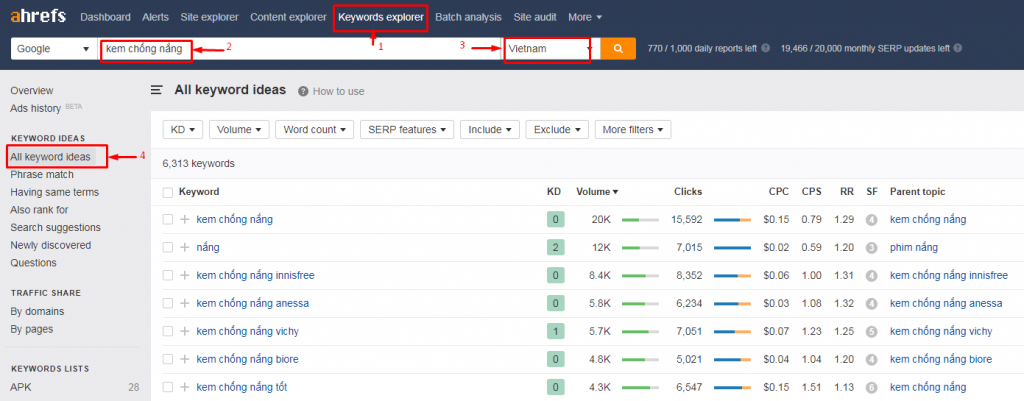
Task: Click info icon after daily reports left
Action: pos(765,48)
